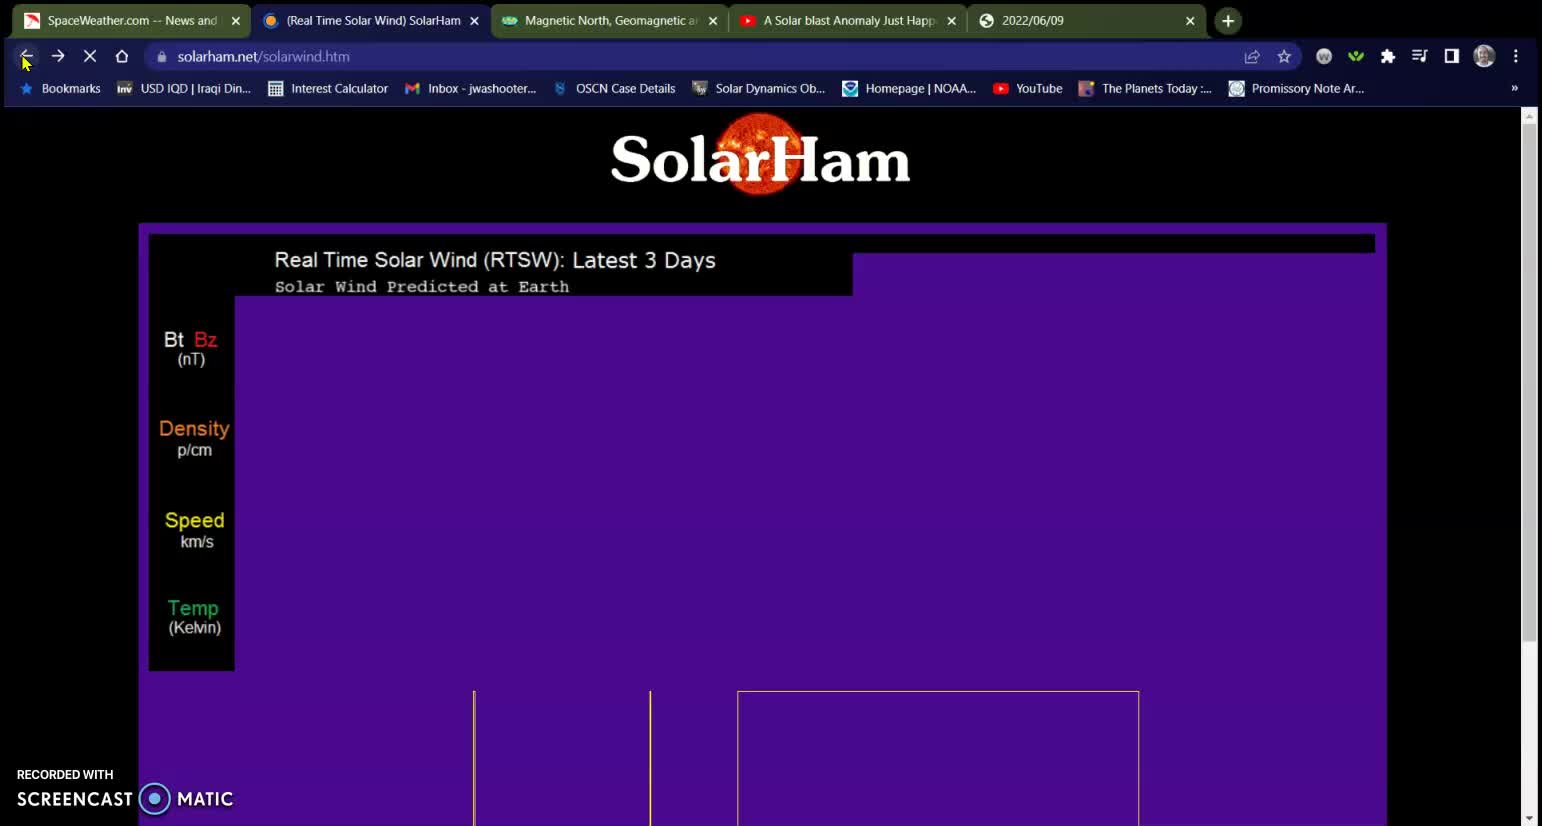
Task: Stop loading the page
Action: tap(90, 56)
